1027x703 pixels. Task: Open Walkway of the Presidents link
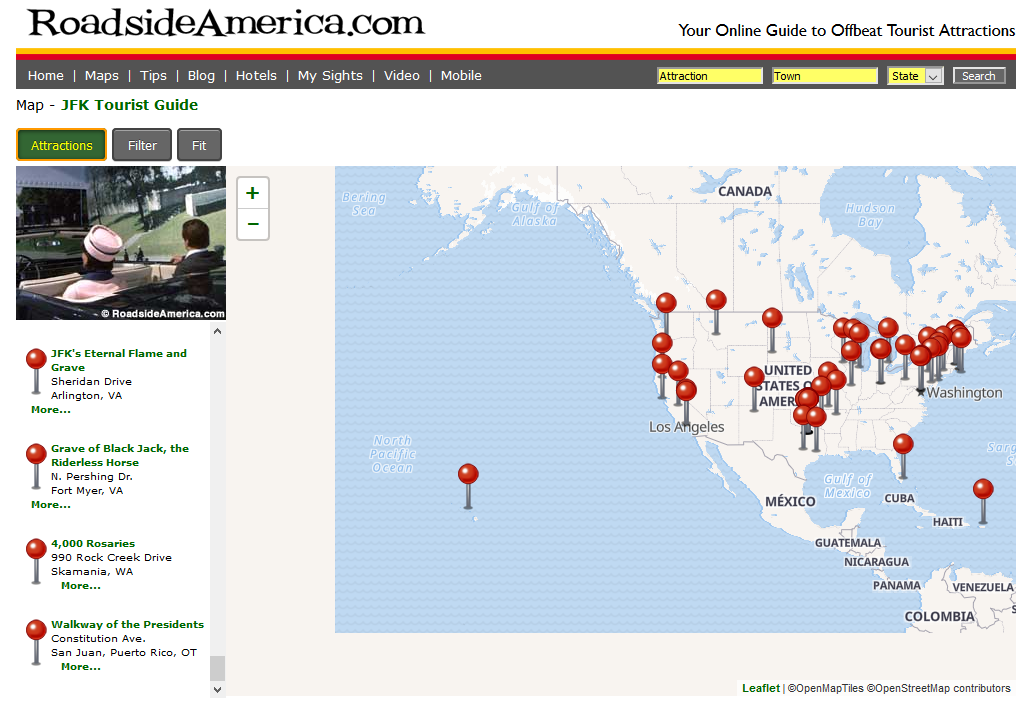[x=128, y=624]
